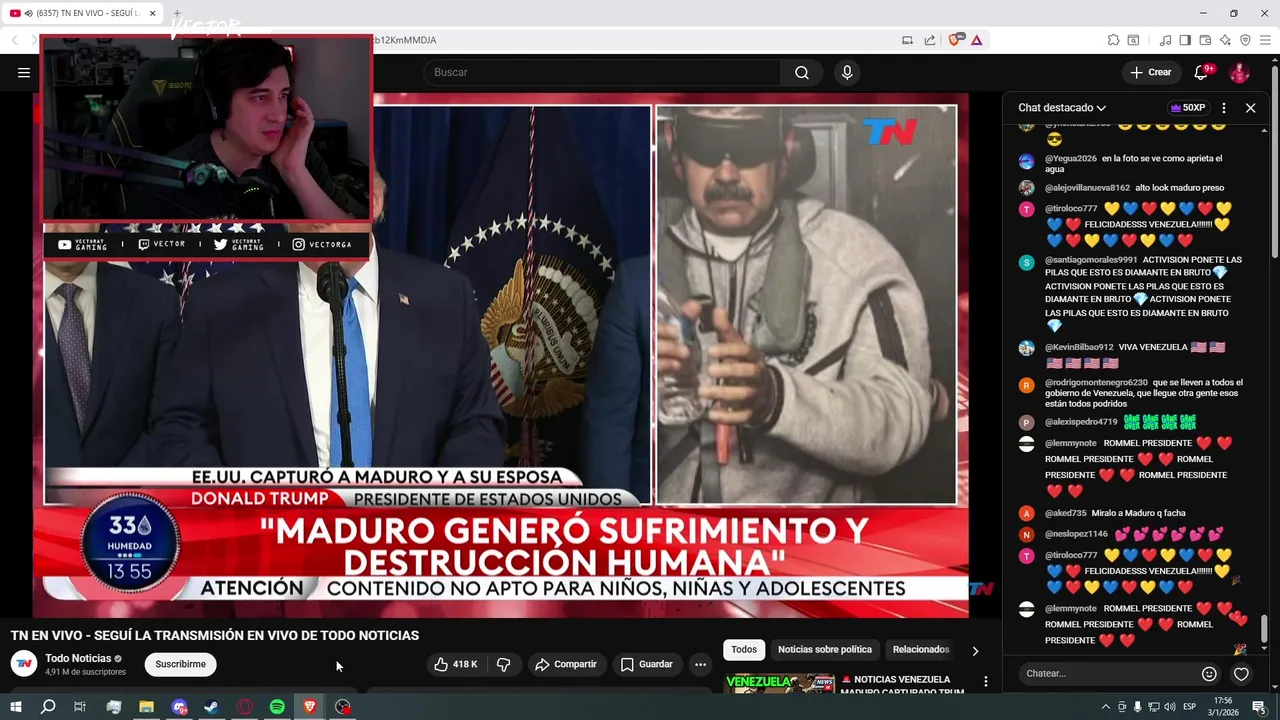Viewport: 1280px width, 720px height.
Task: Save video with the Guardar button
Action: pyautogui.click(x=646, y=664)
